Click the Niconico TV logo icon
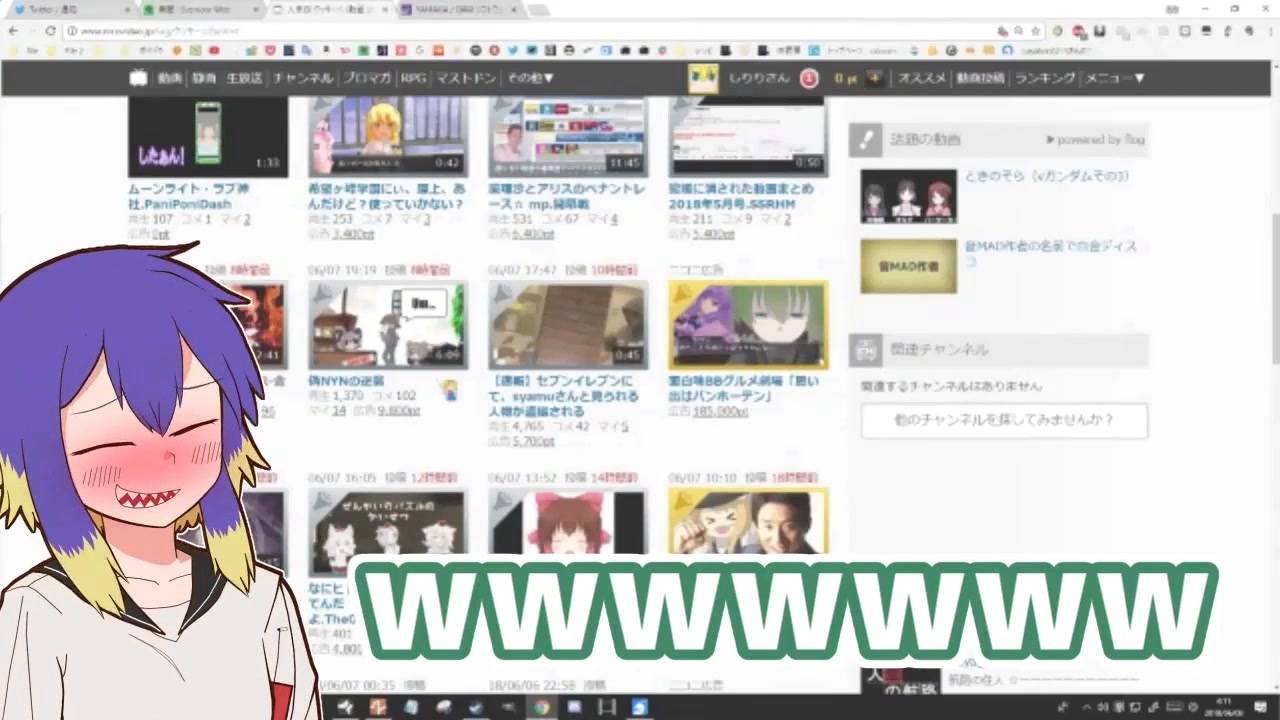The width and height of the screenshot is (1280, 720). click(138, 78)
